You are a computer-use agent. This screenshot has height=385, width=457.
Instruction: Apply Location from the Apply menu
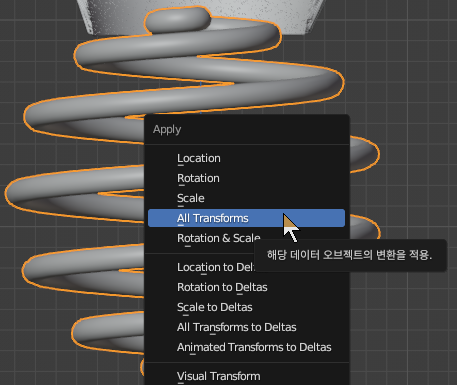246,158
